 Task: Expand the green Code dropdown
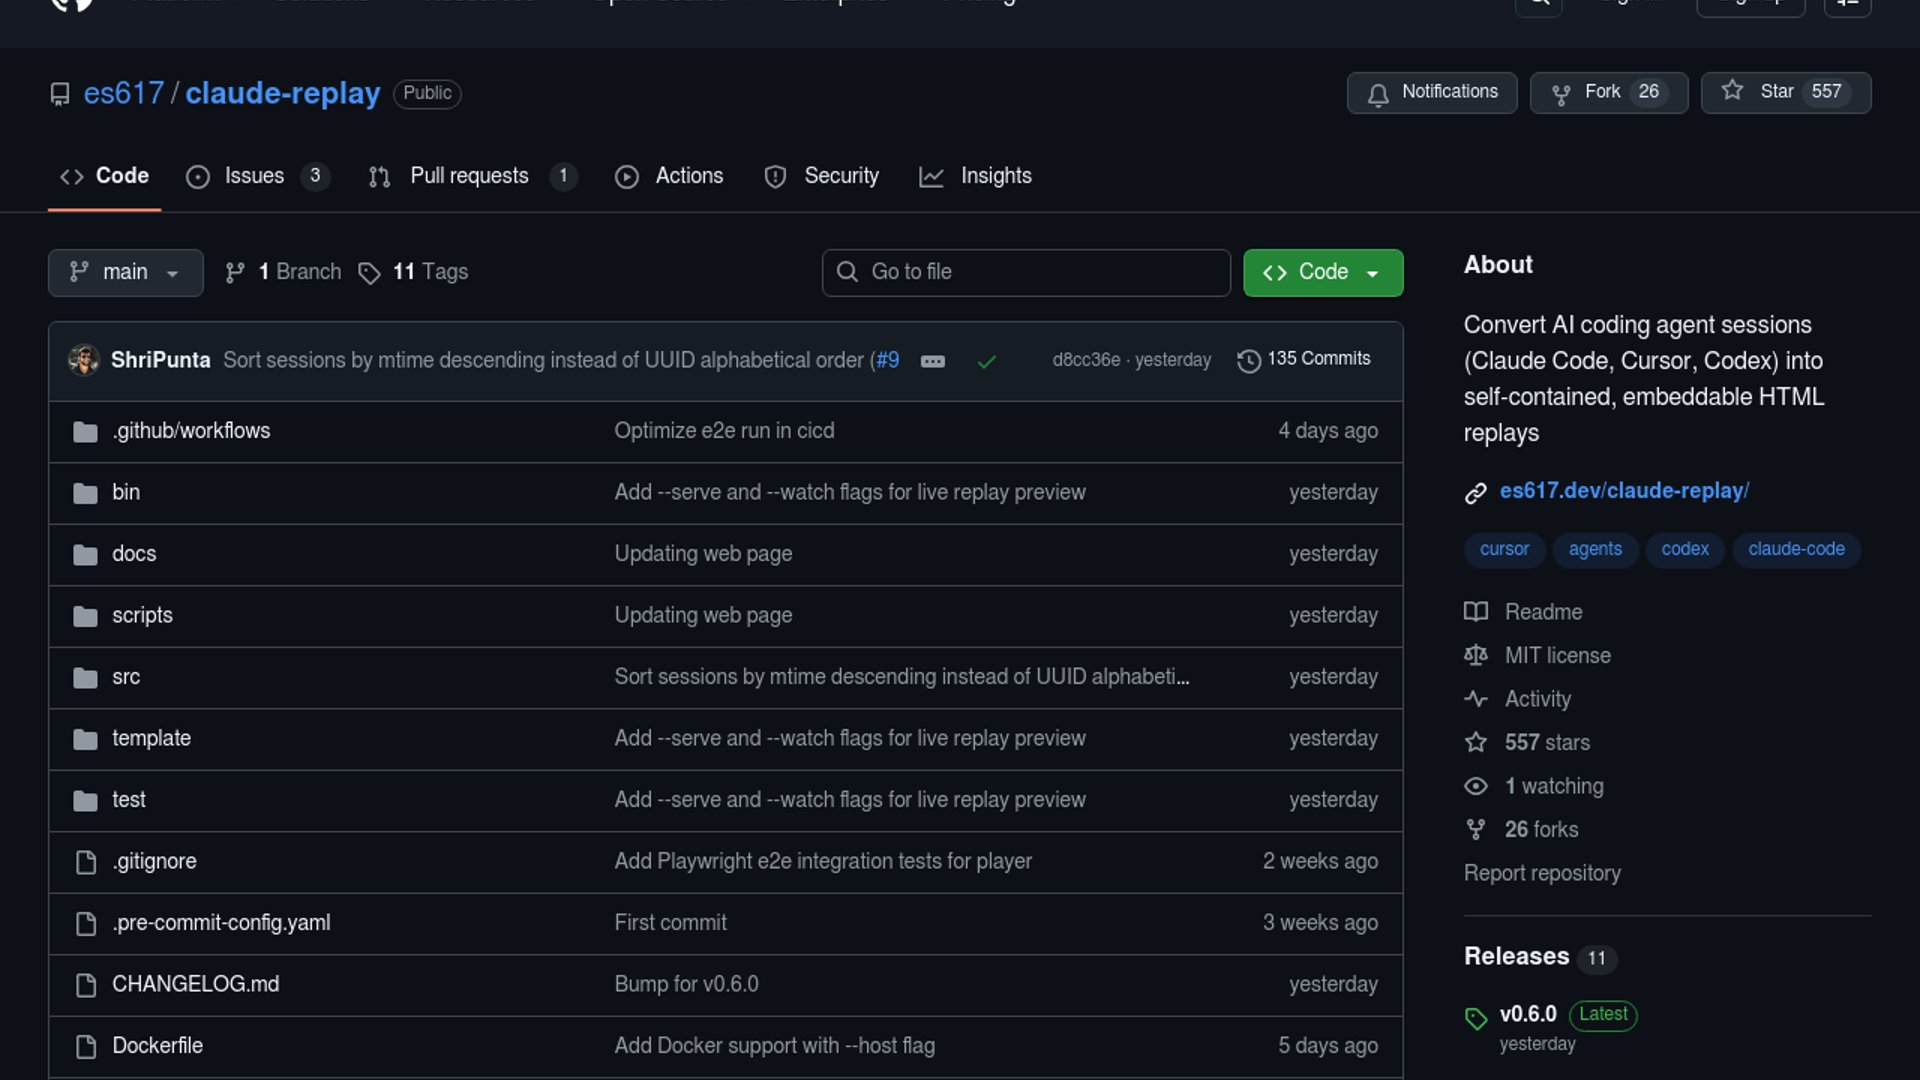(x=1322, y=272)
